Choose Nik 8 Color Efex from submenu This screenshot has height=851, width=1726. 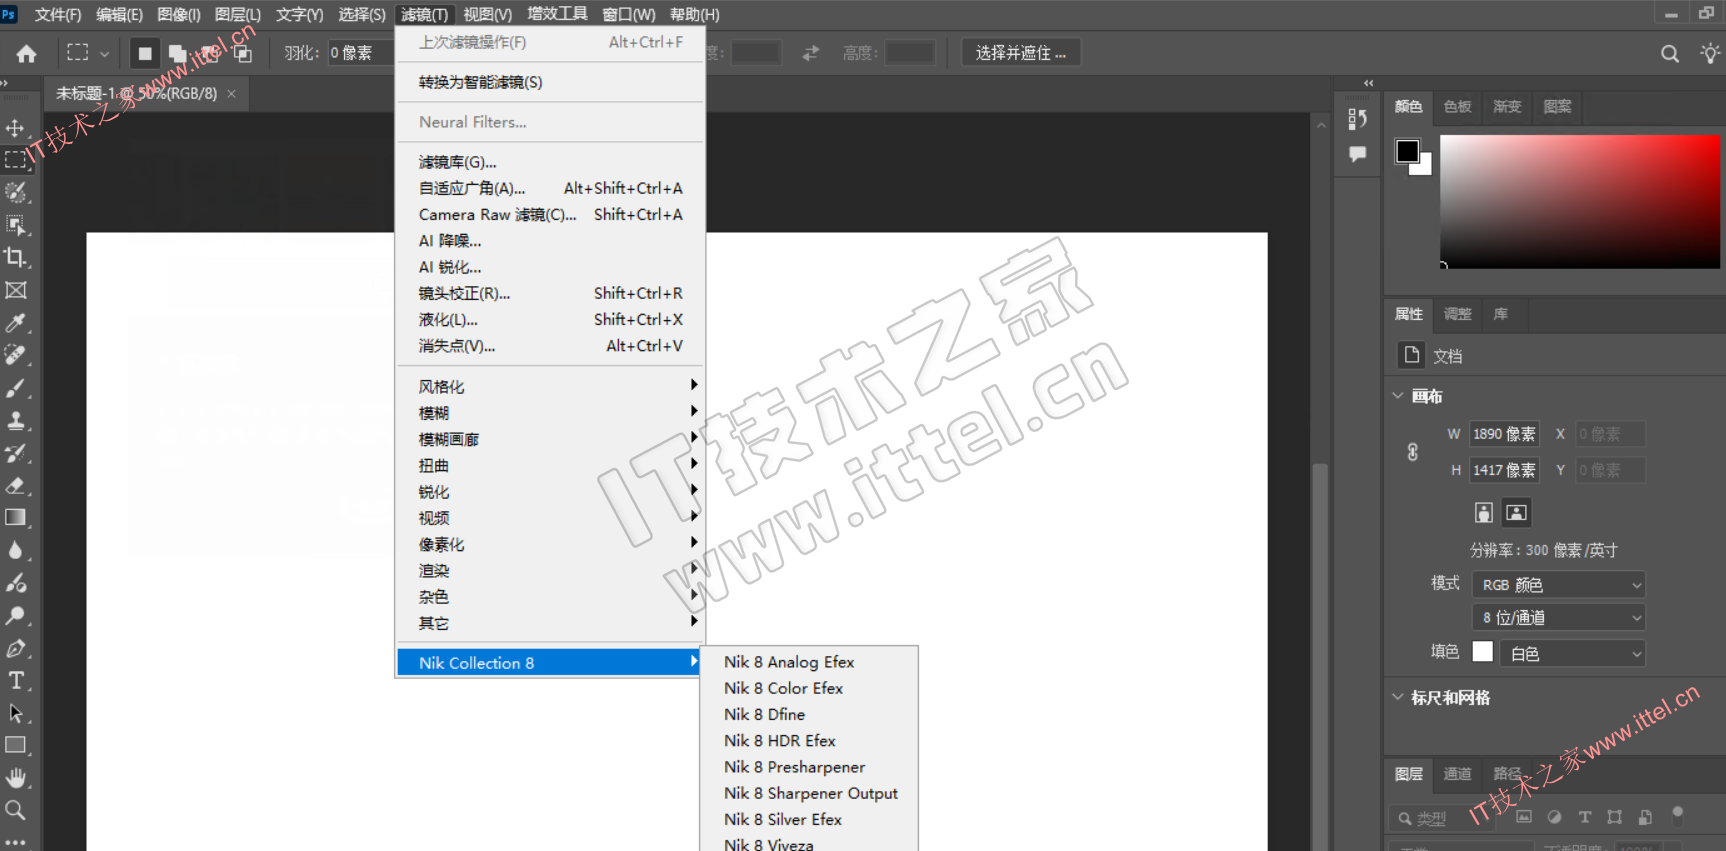(783, 688)
